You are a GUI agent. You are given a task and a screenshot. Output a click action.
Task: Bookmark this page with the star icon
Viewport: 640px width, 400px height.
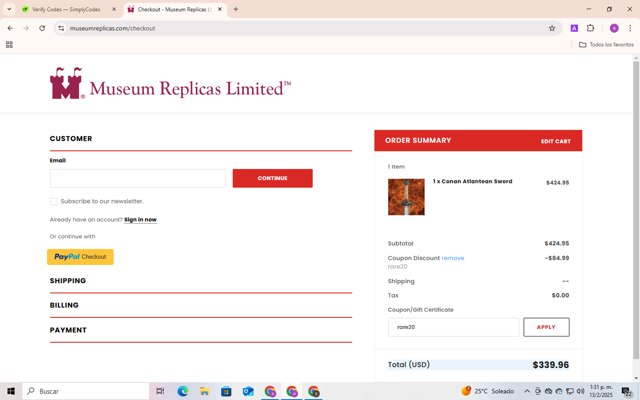[x=552, y=28]
